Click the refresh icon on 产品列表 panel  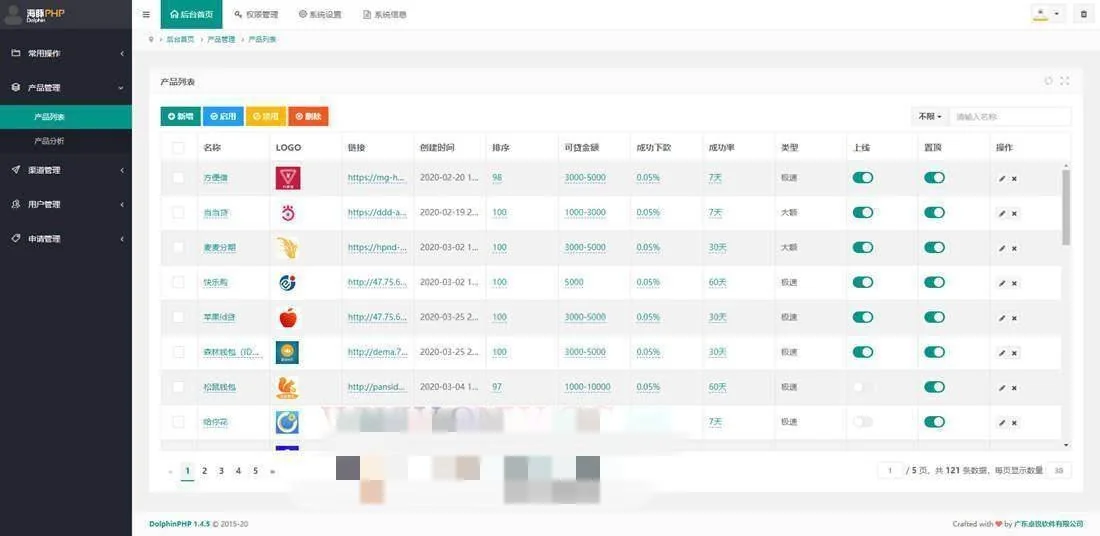1048,81
